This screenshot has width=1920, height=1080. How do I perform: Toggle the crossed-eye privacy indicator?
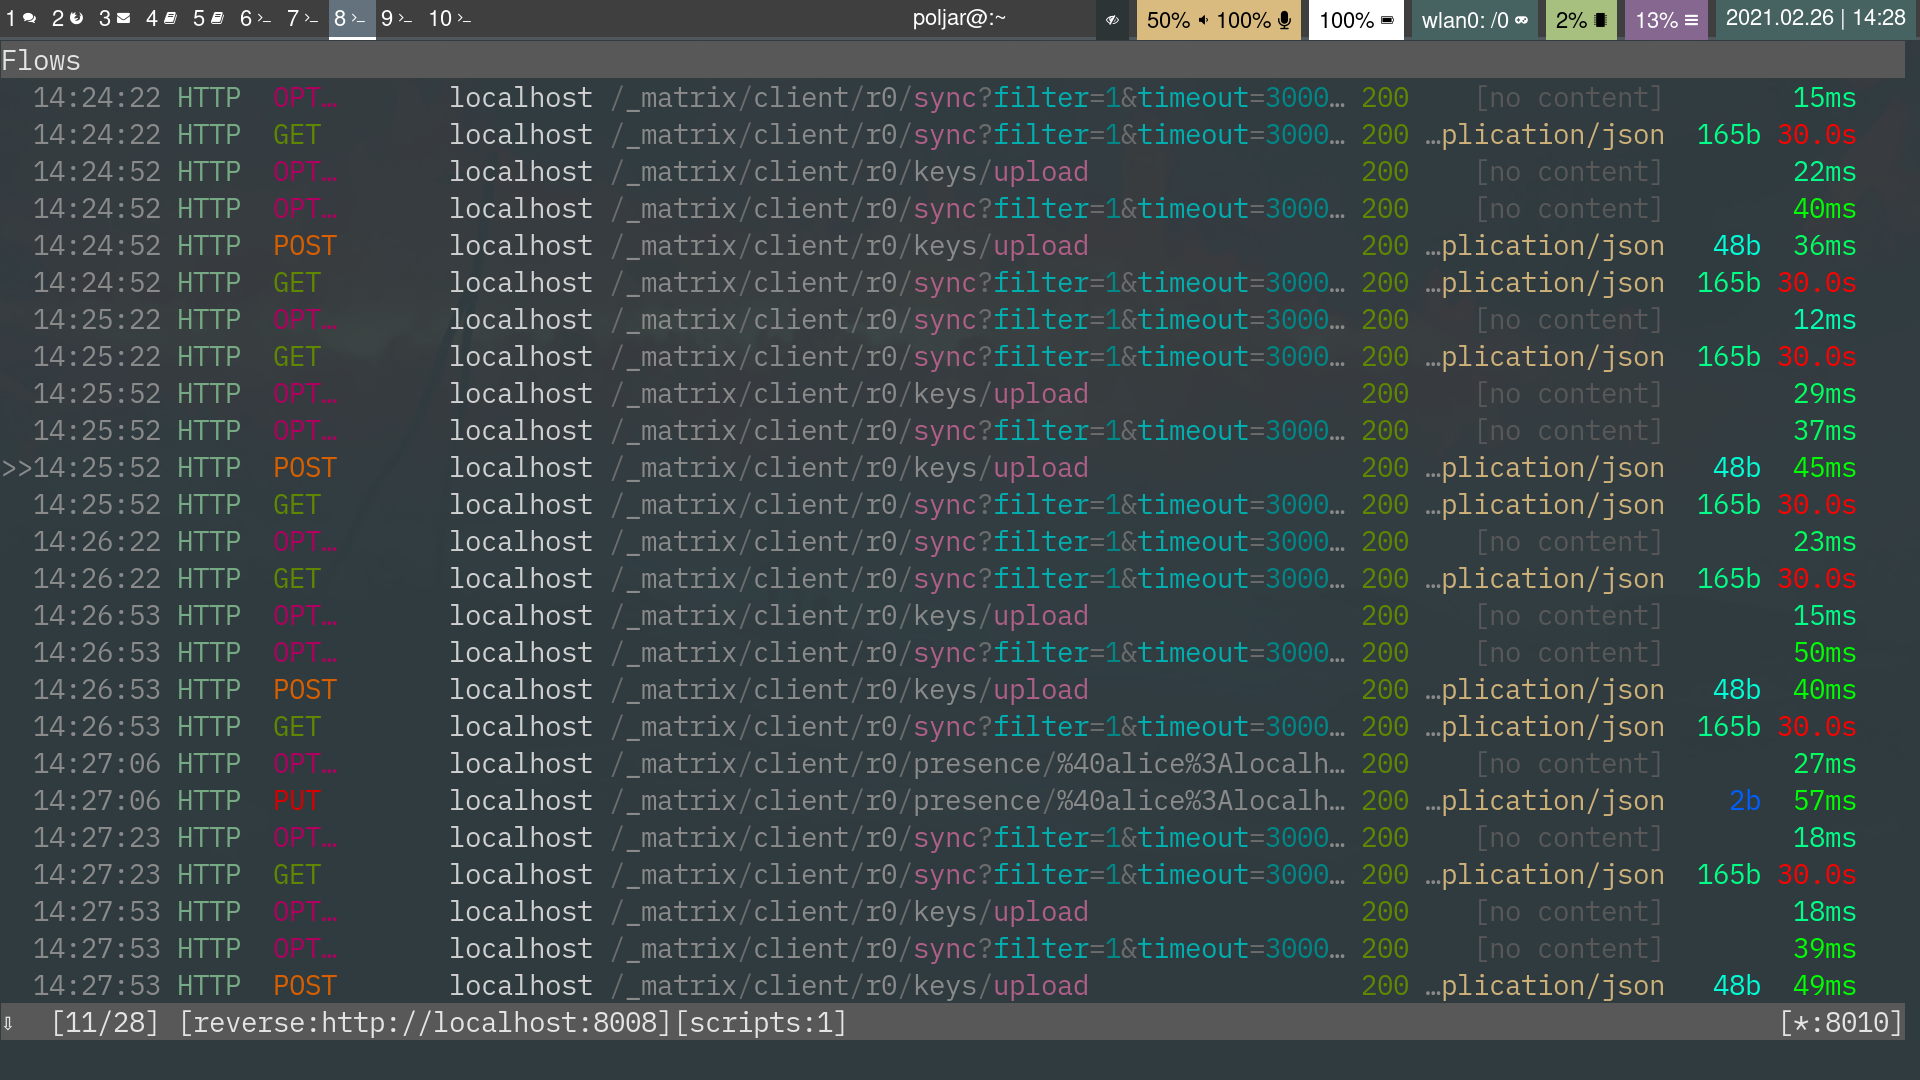tap(1112, 19)
